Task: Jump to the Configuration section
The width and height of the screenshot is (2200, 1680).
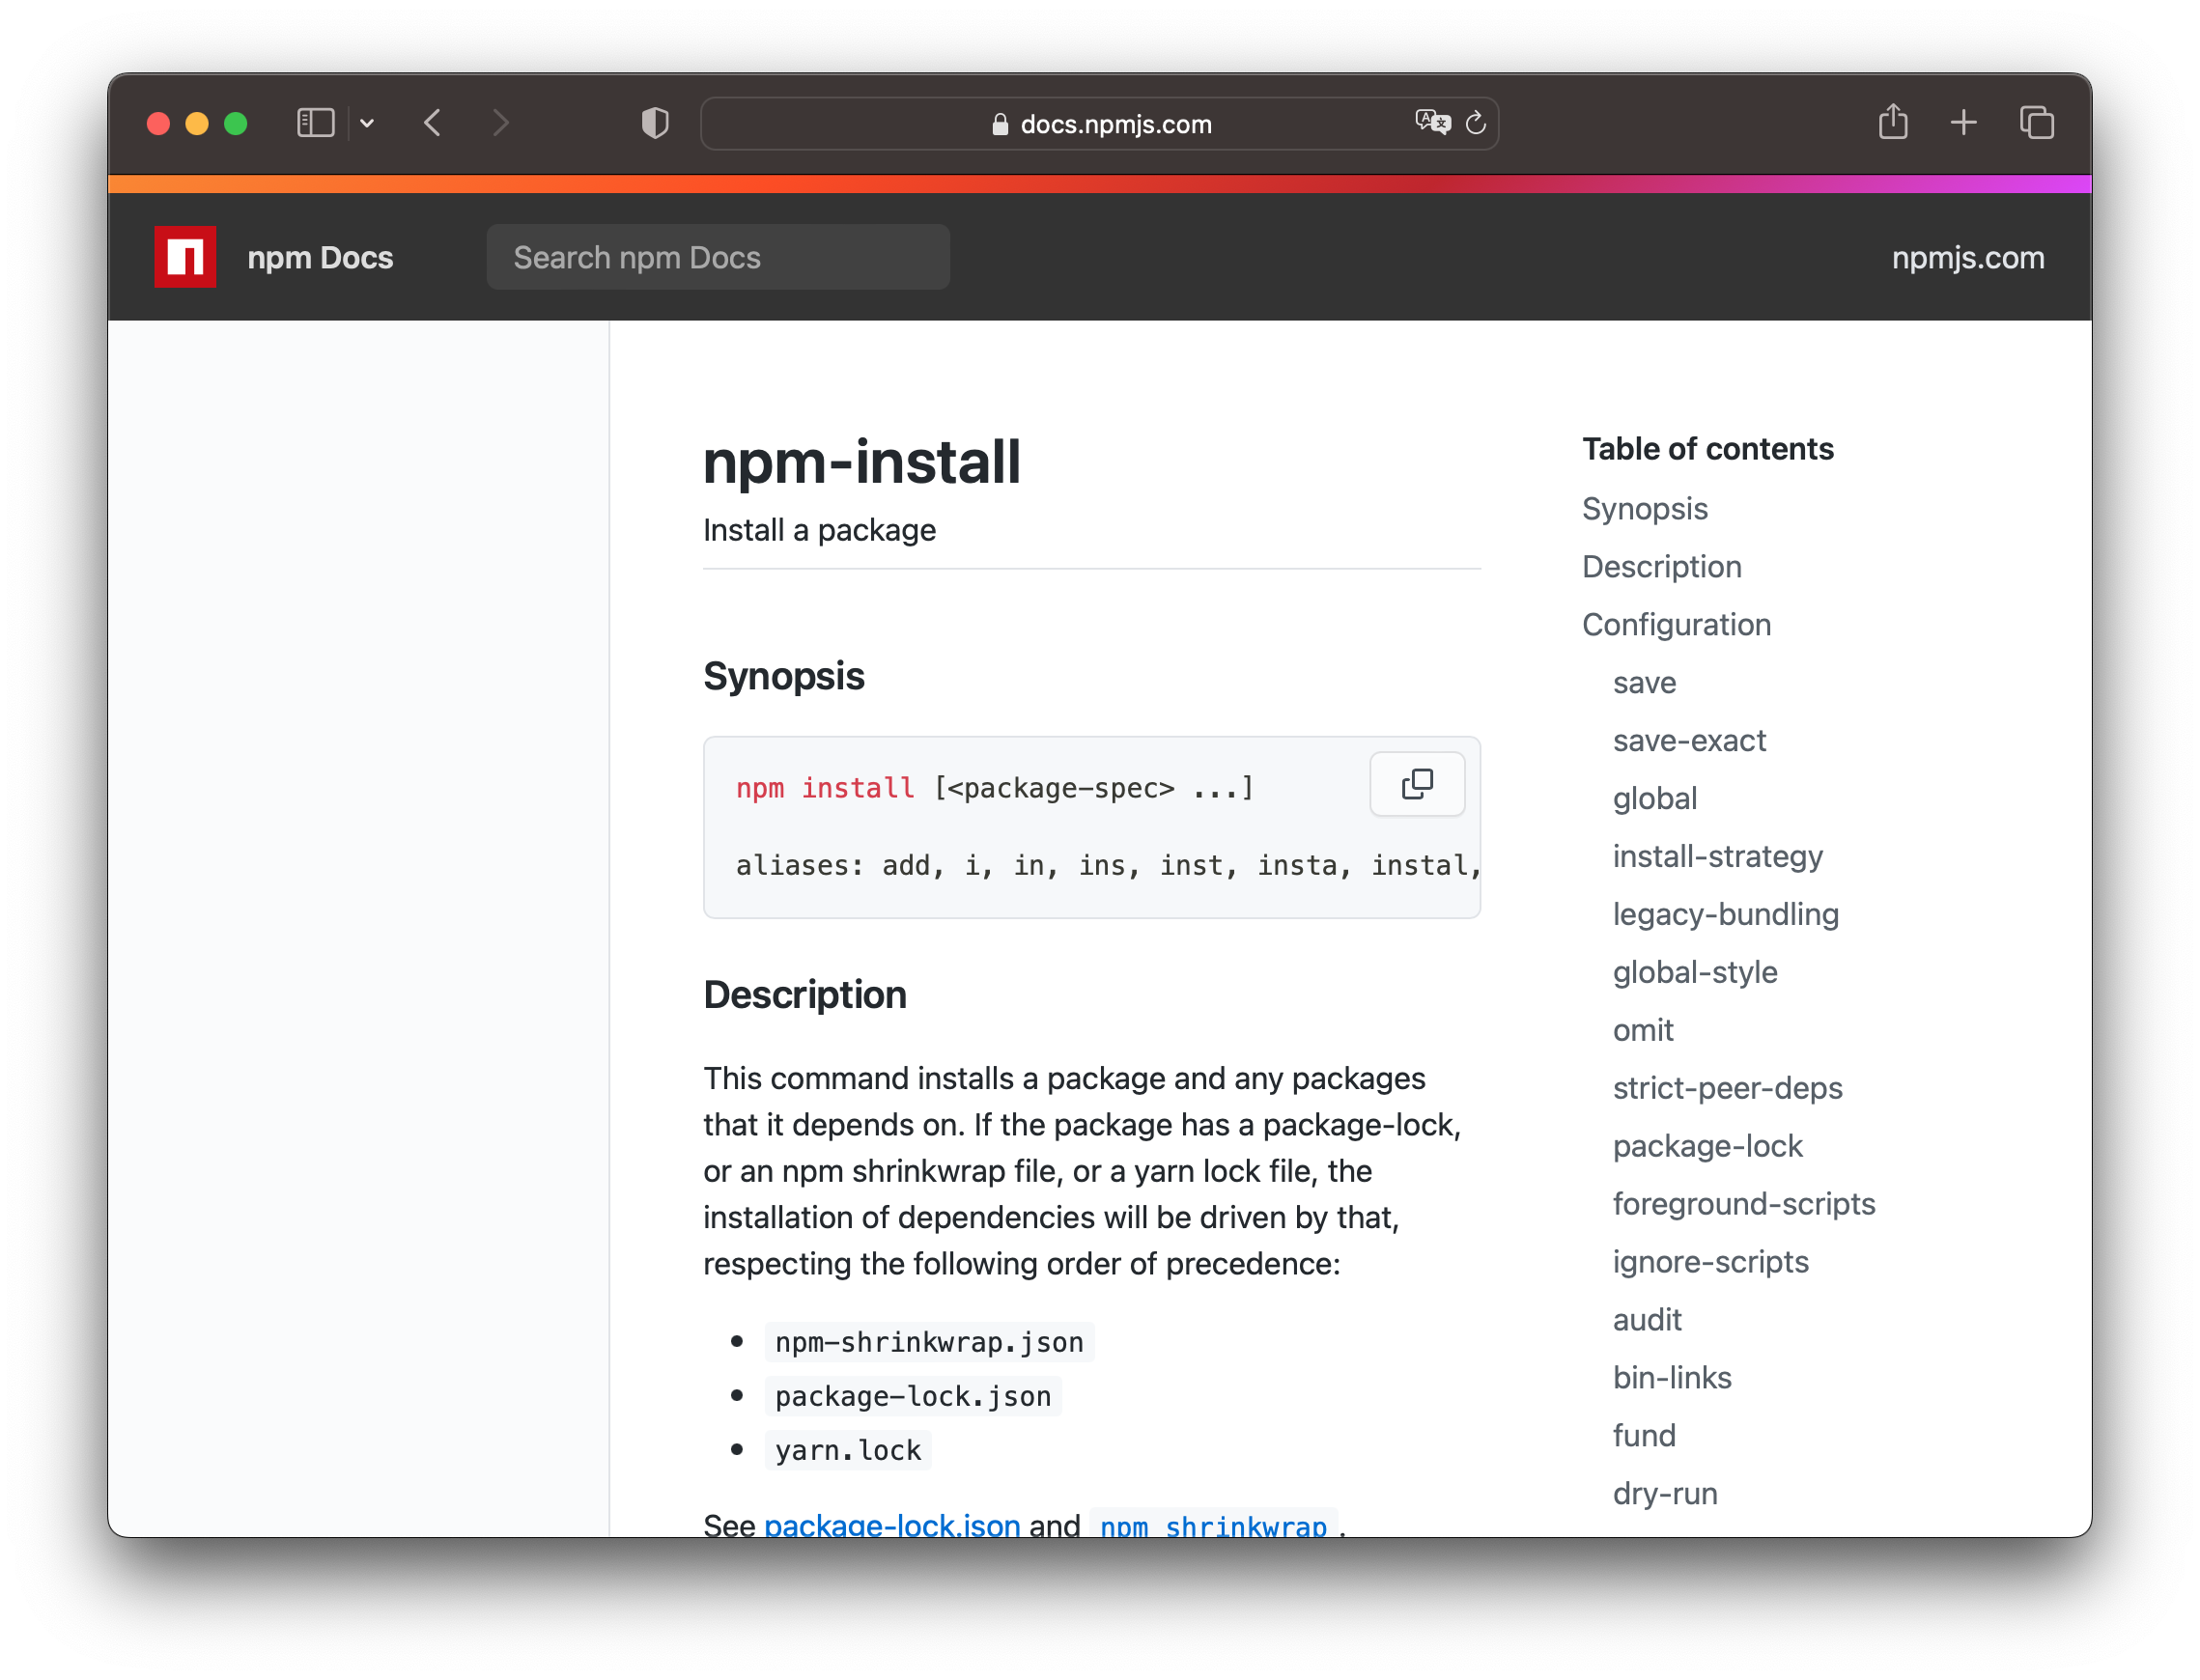Action: 1676,624
